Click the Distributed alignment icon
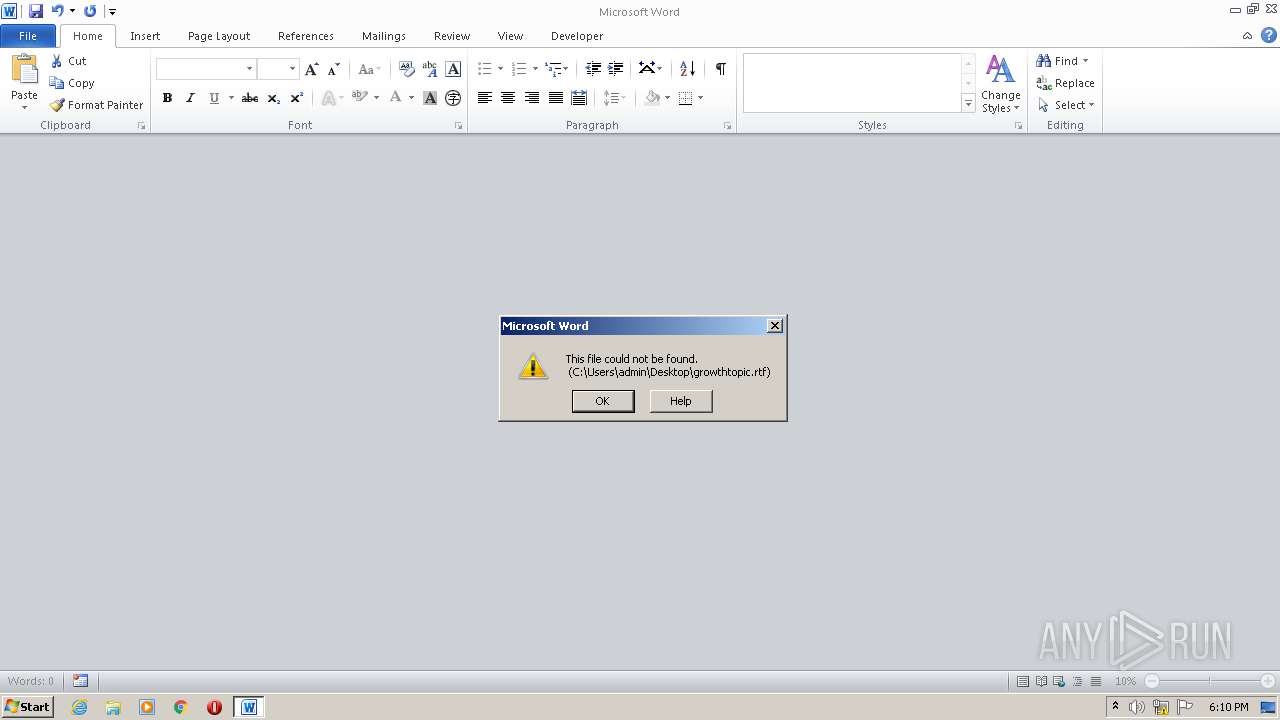 [x=579, y=98]
